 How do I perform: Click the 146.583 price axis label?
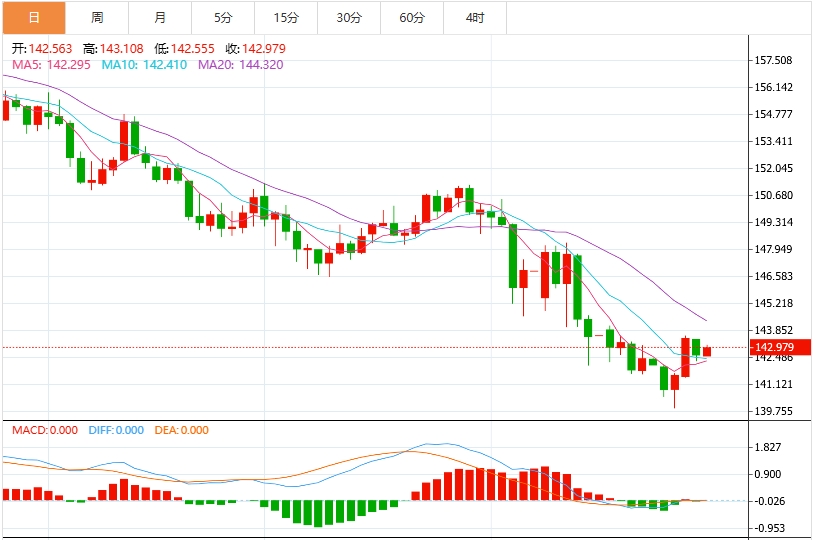point(773,276)
